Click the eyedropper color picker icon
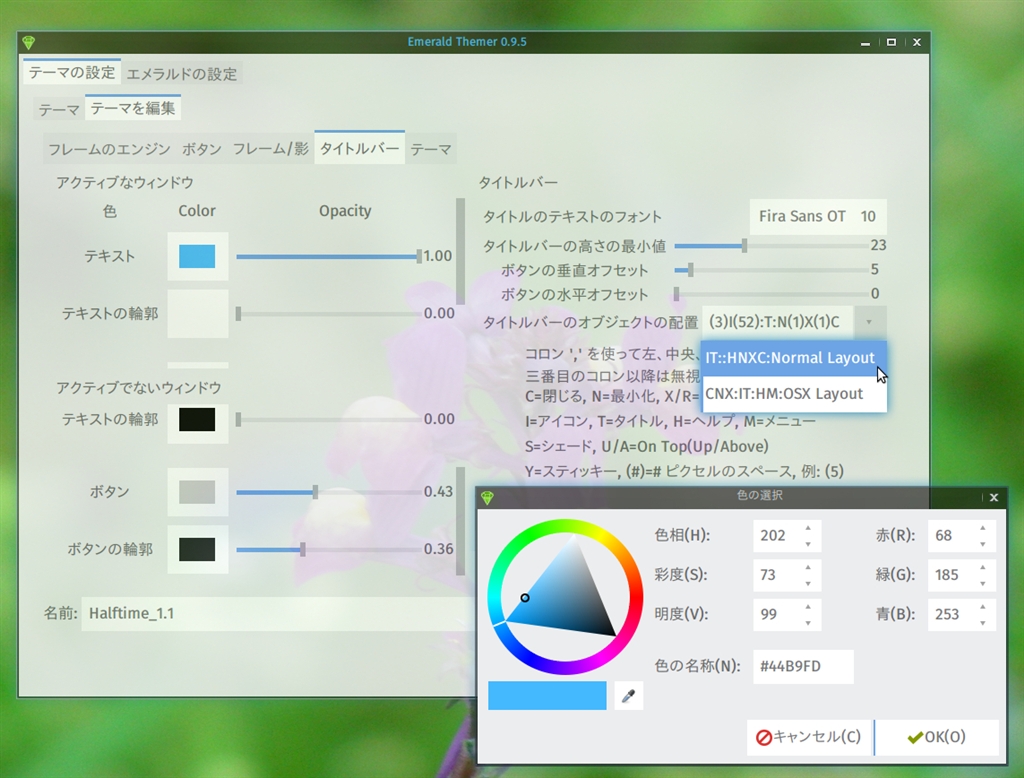 (628, 696)
